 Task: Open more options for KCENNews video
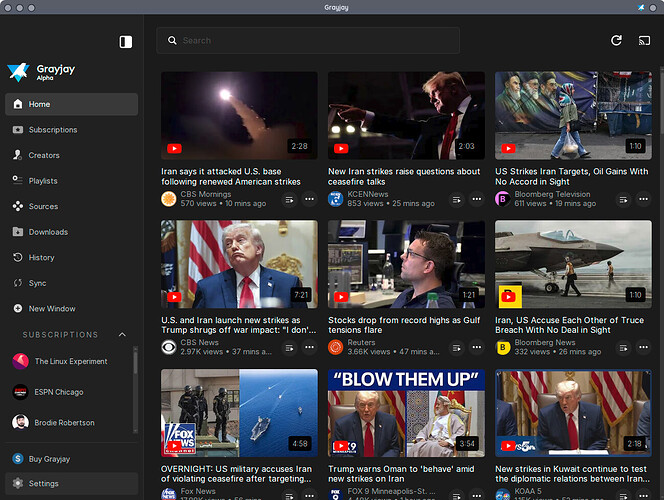[476, 199]
